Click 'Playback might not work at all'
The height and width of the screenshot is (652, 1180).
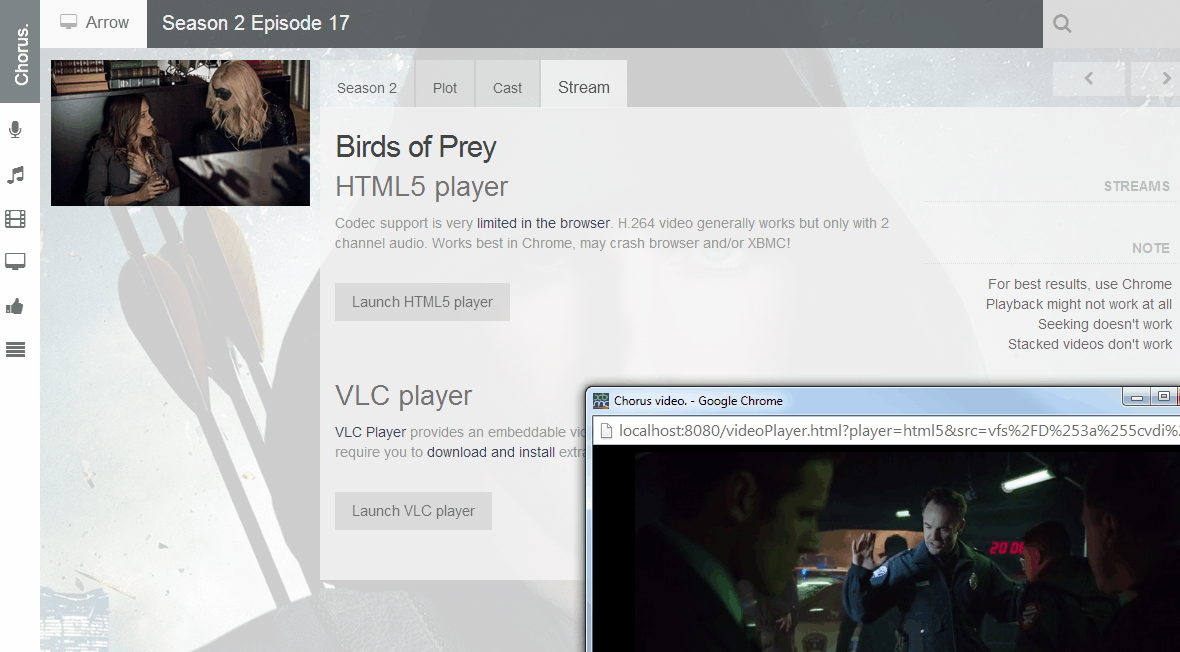point(1078,304)
